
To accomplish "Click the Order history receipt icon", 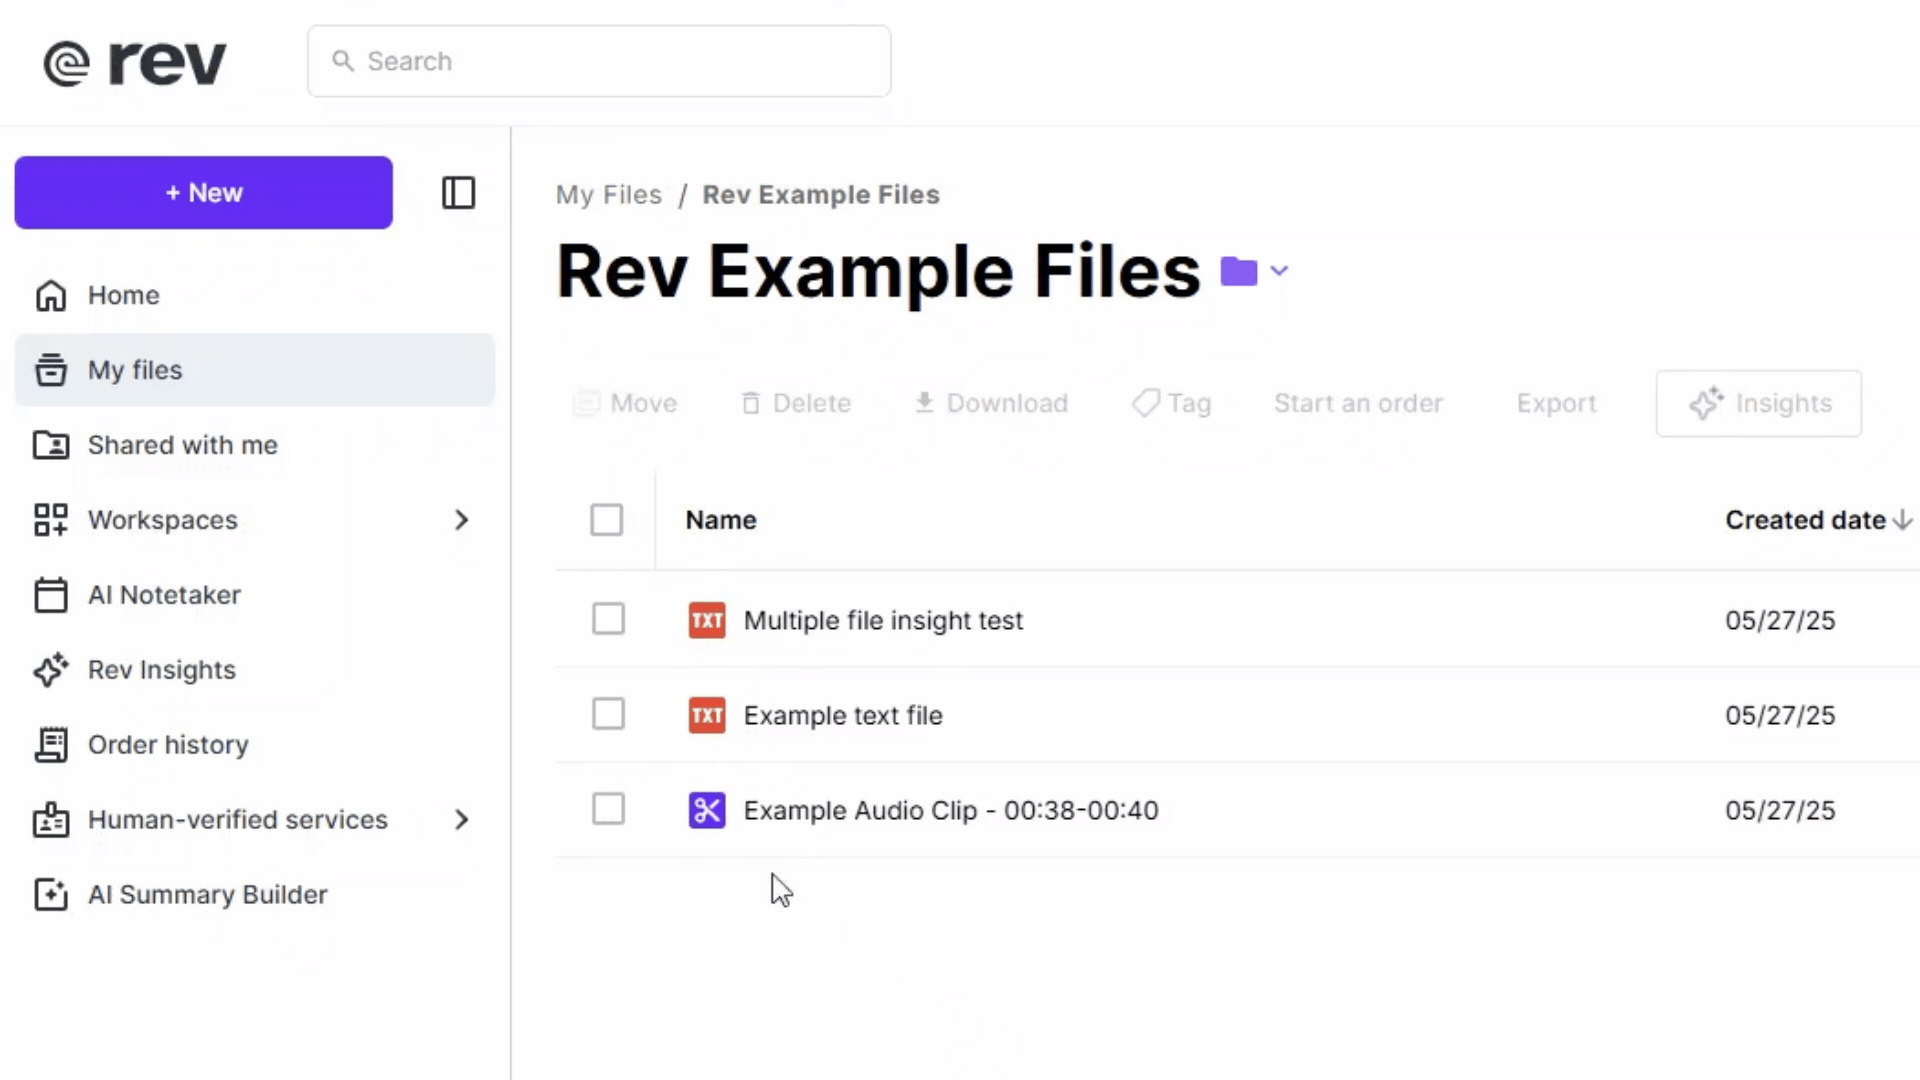I will click(x=51, y=745).
